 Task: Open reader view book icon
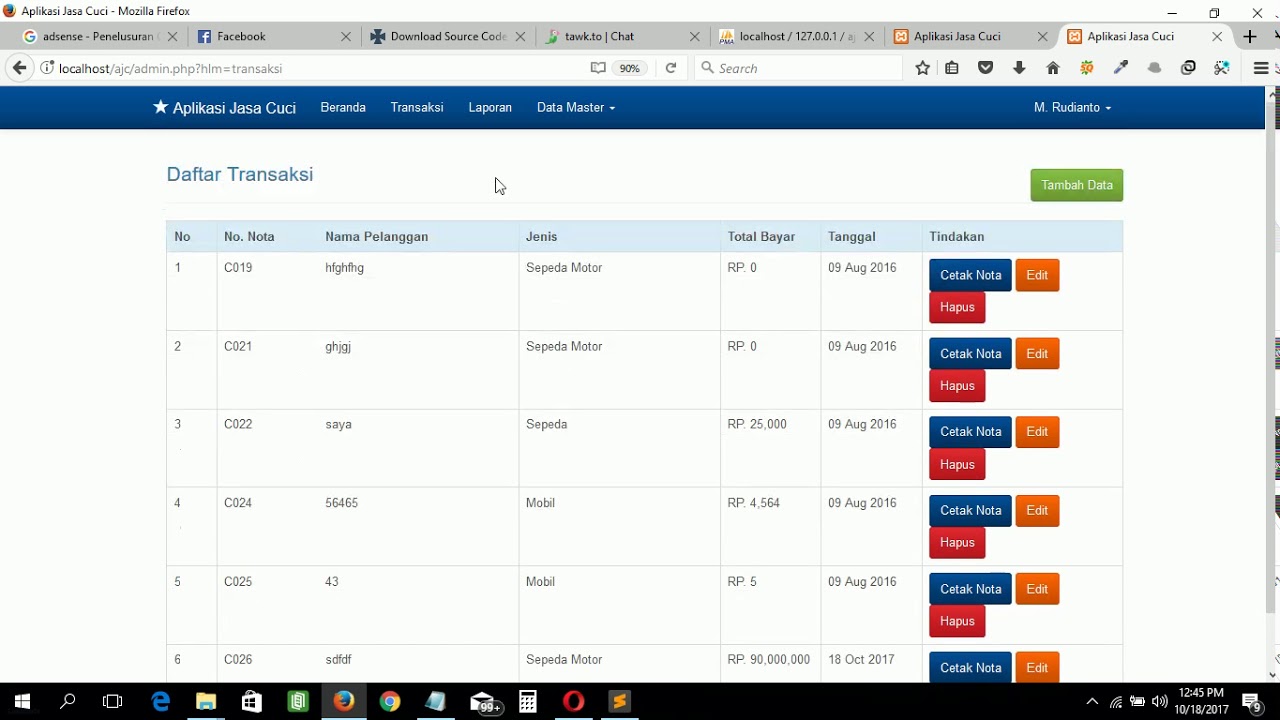tap(598, 68)
